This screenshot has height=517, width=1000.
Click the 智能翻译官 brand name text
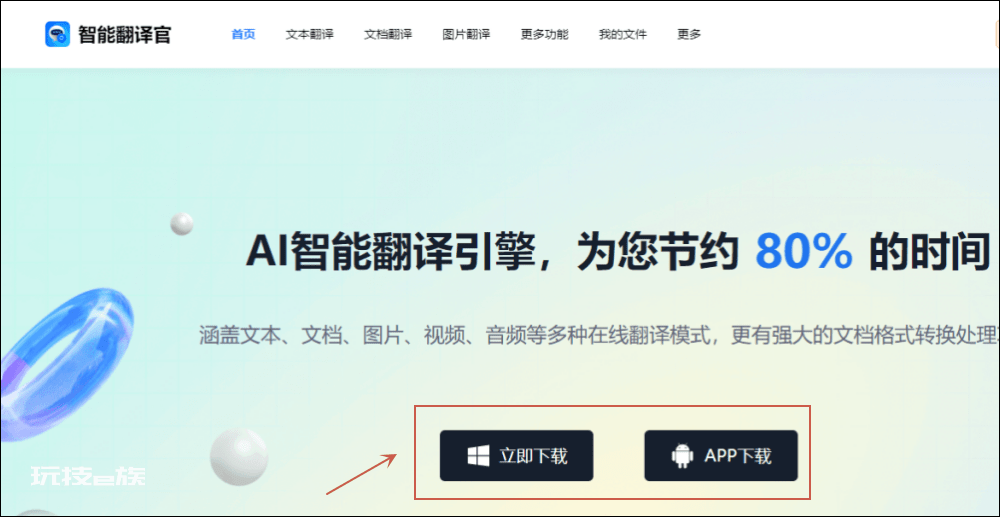coord(124,34)
